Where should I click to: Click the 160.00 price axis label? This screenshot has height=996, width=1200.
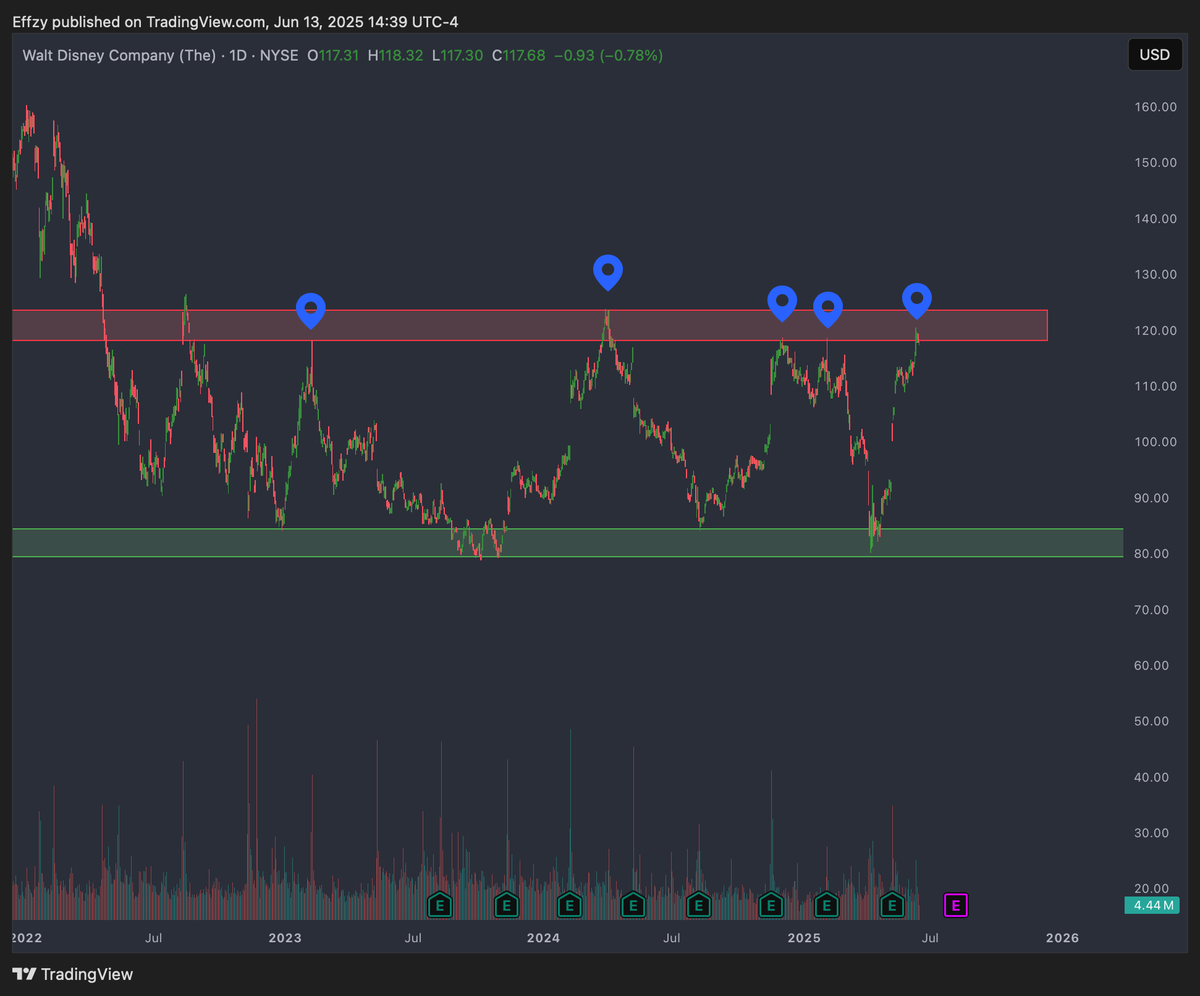[1155, 107]
